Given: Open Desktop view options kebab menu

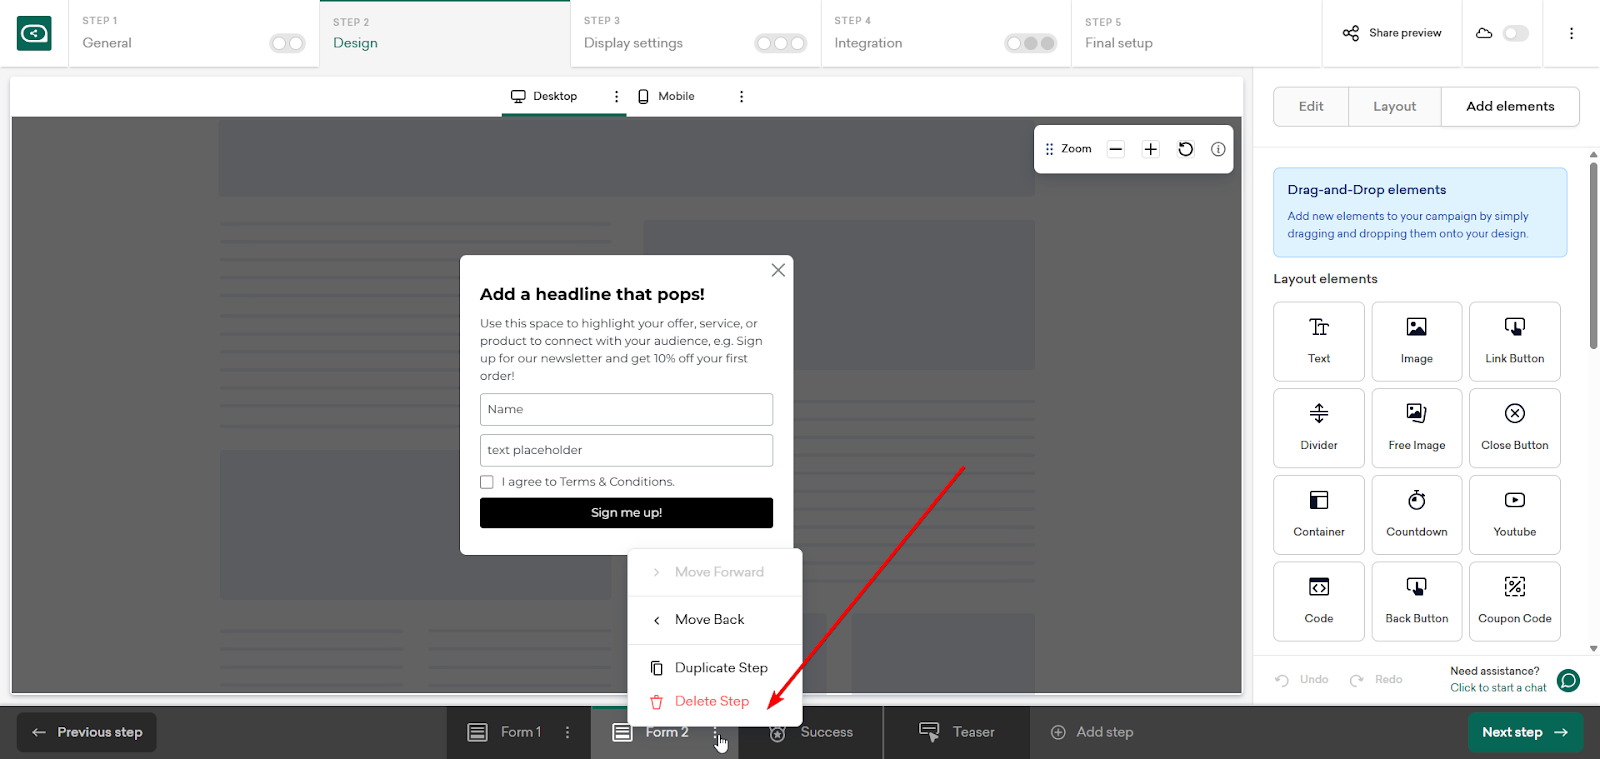Looking at the screenshot, I should [x=616, y=97].
